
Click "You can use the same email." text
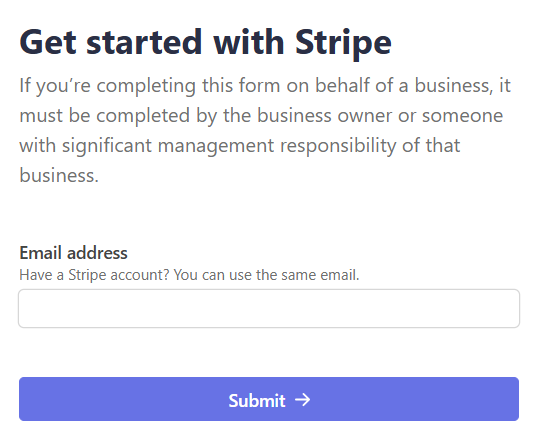click(267, 275)
